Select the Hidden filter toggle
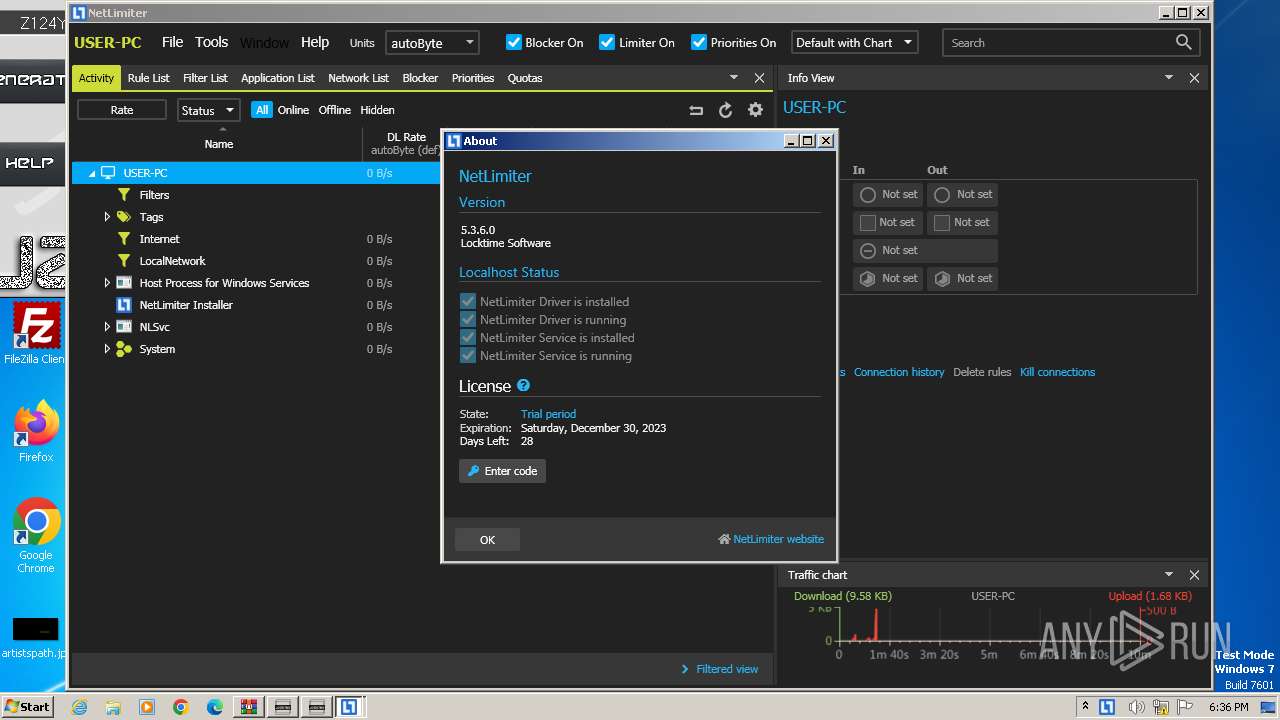This screenshot has width=1280, height=720. click(378, 110)
